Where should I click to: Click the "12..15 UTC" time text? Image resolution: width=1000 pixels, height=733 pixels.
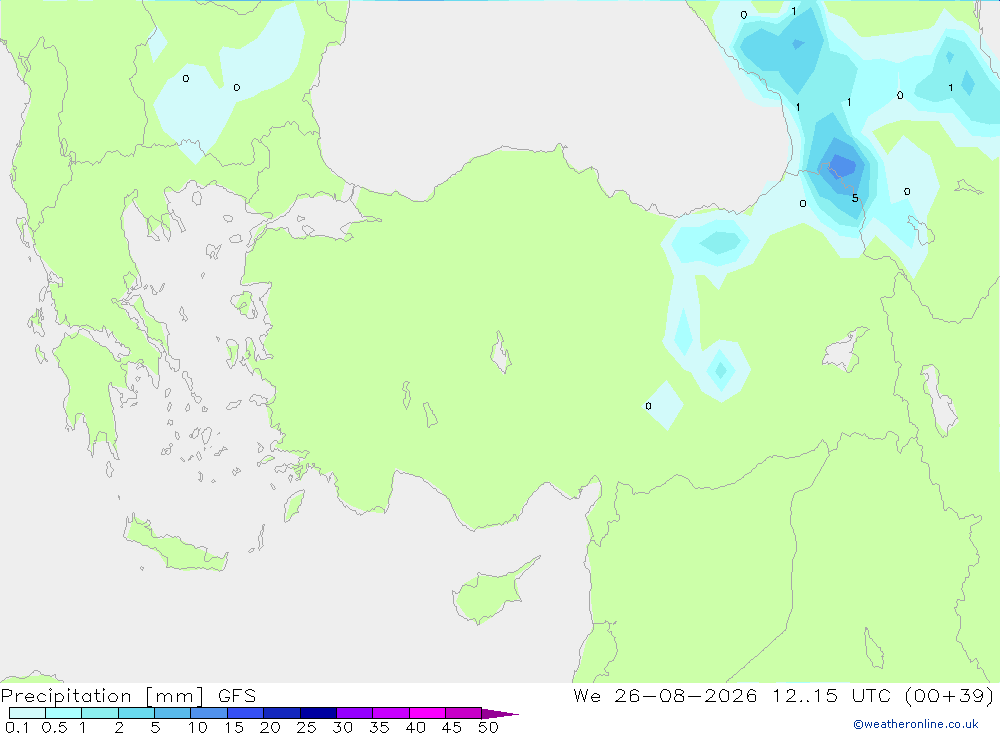coord(831,696)
